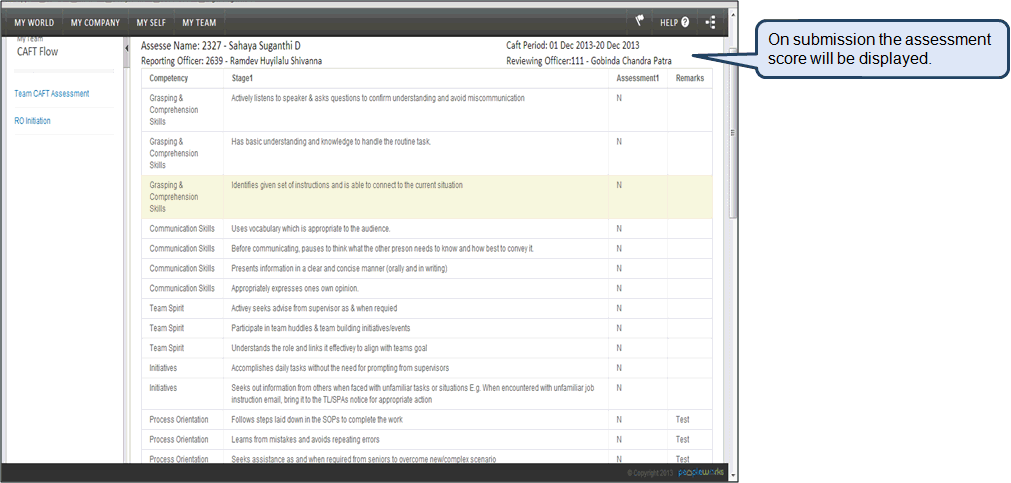Select highlighted row 'Identifies given set of instructions'
The image size is (1011, 483).
(x=427, y=197)
